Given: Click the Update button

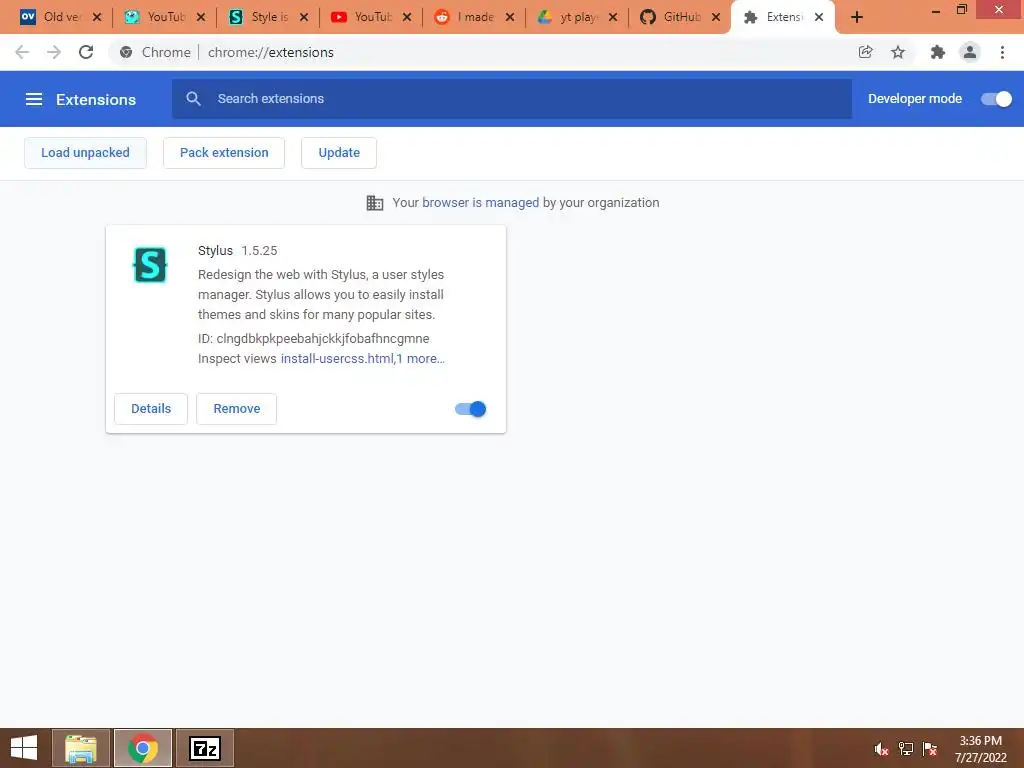Looking at the screenshot, I should pos(339,153).
